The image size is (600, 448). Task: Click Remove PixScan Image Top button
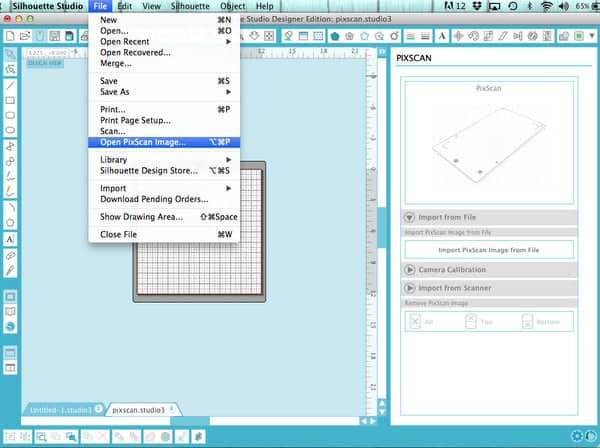pos(479,322)
